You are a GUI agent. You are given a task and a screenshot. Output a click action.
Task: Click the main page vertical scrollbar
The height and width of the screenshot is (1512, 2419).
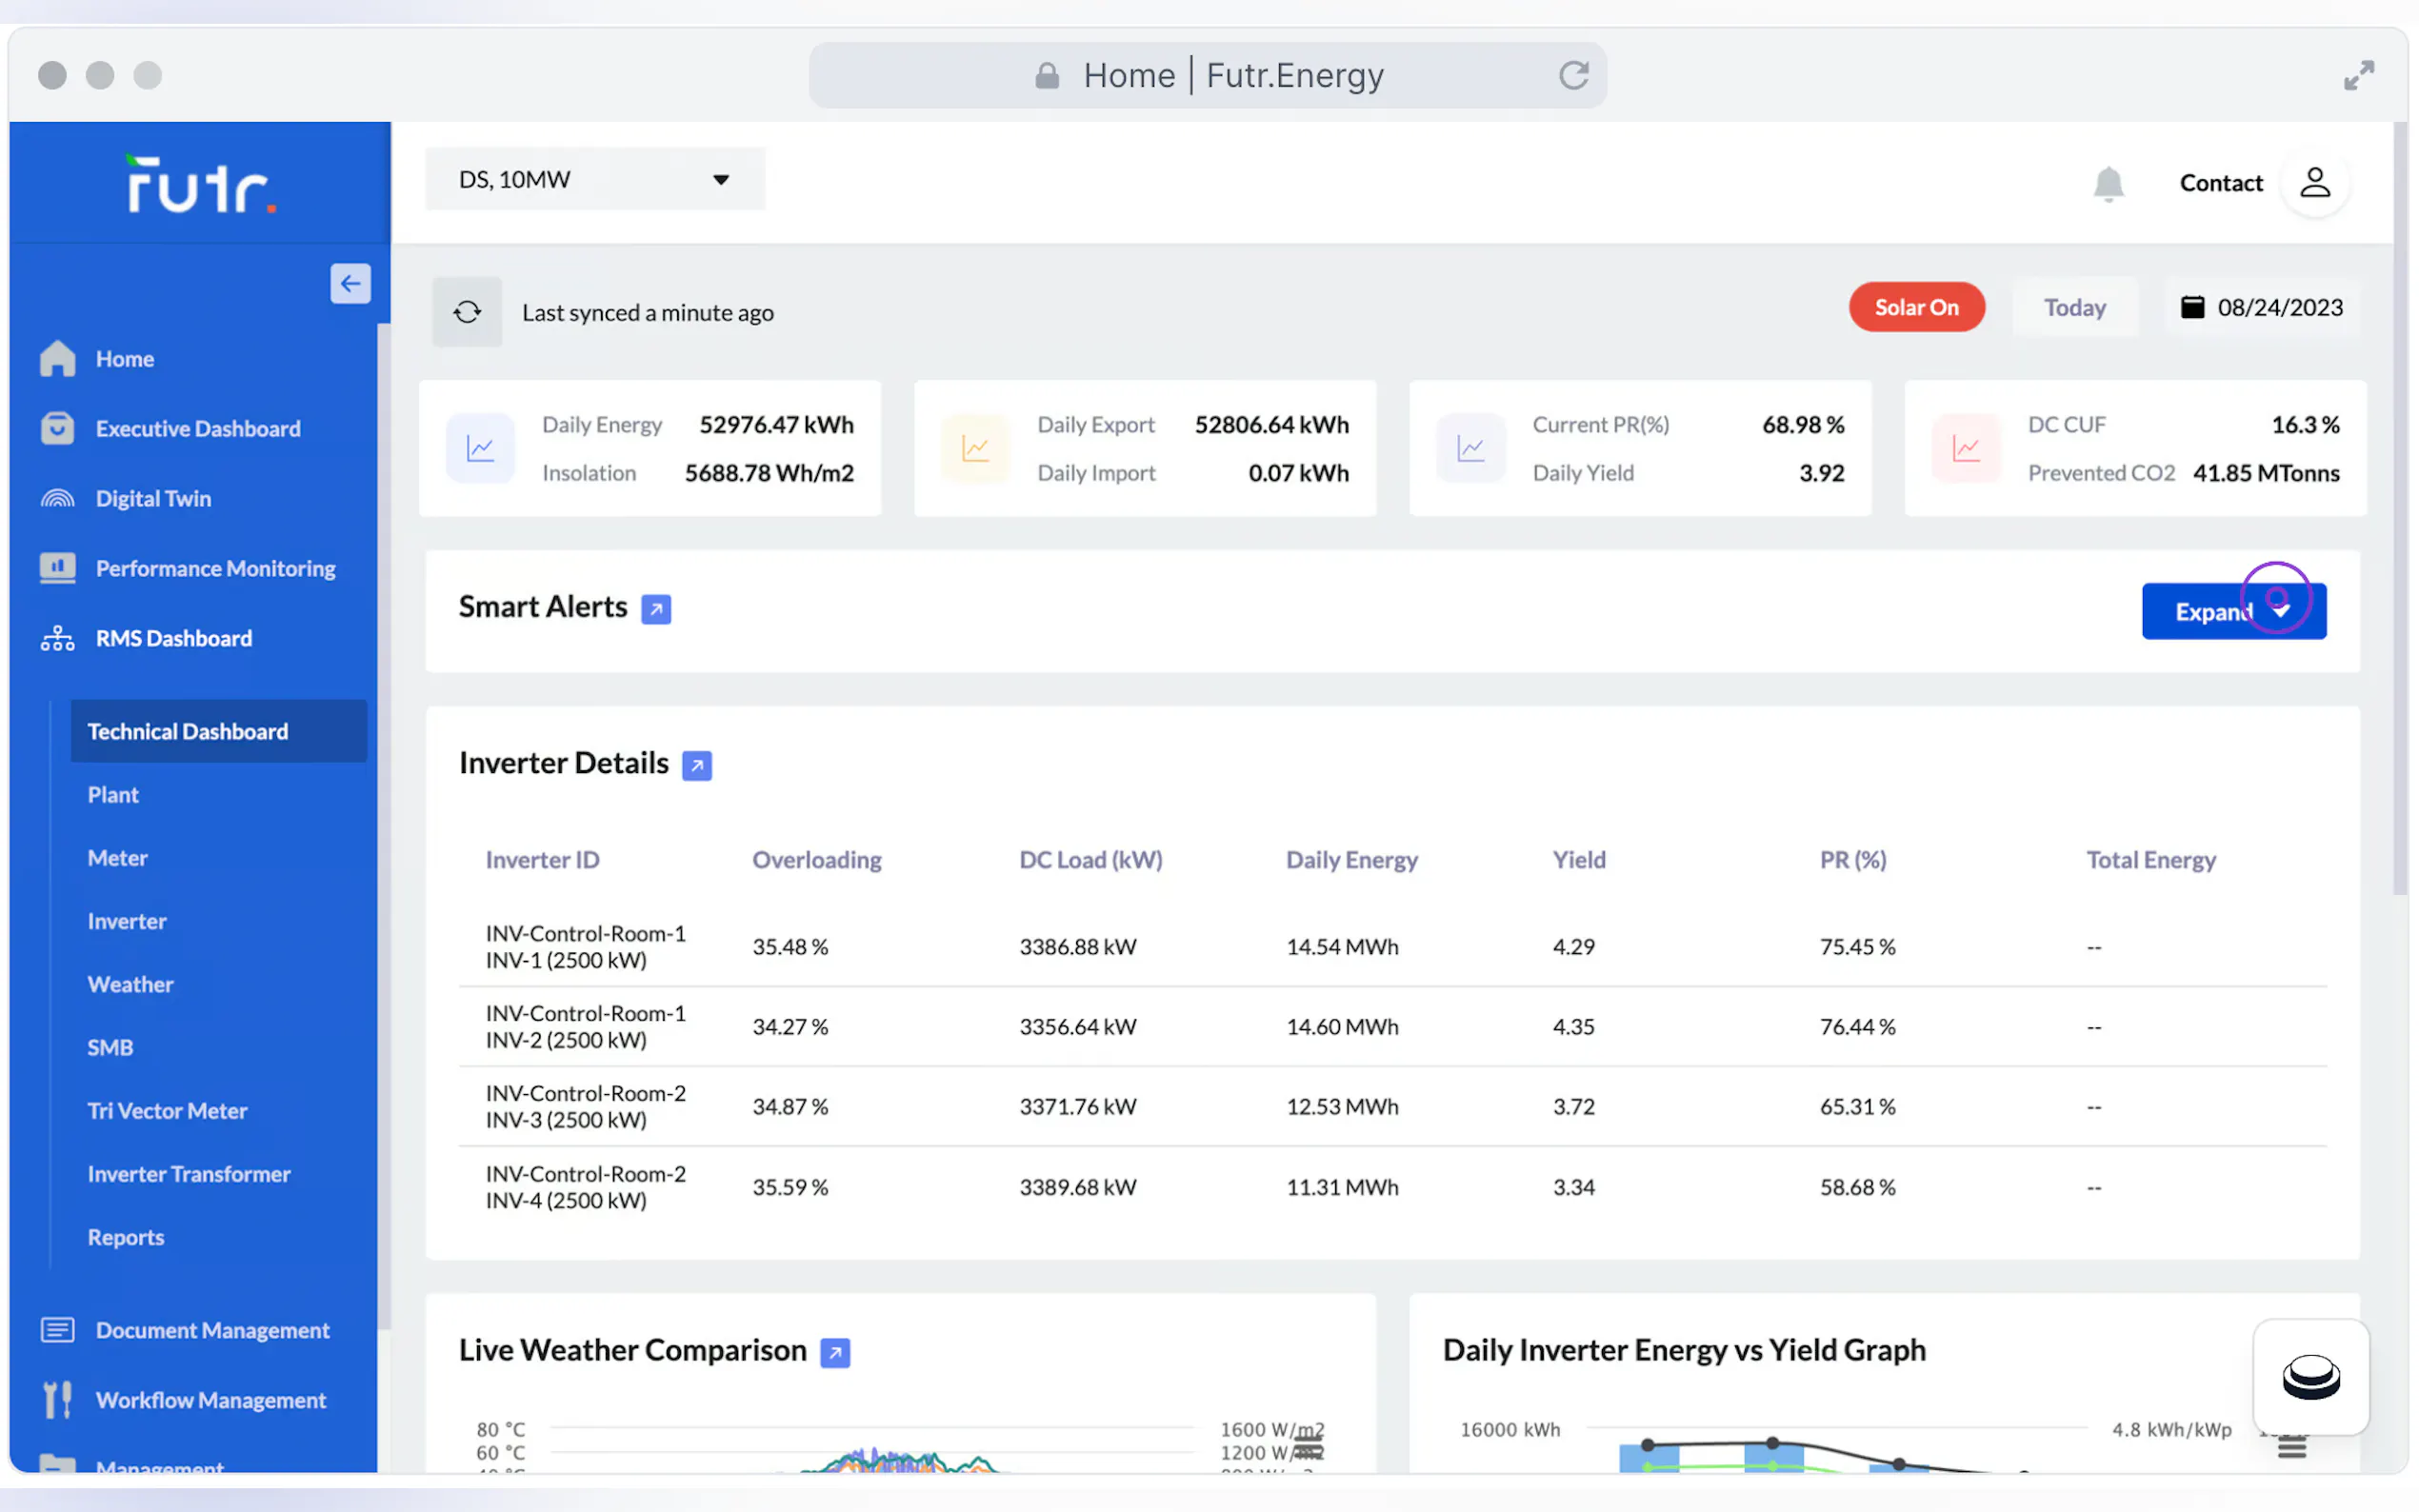click(2399, 500)
